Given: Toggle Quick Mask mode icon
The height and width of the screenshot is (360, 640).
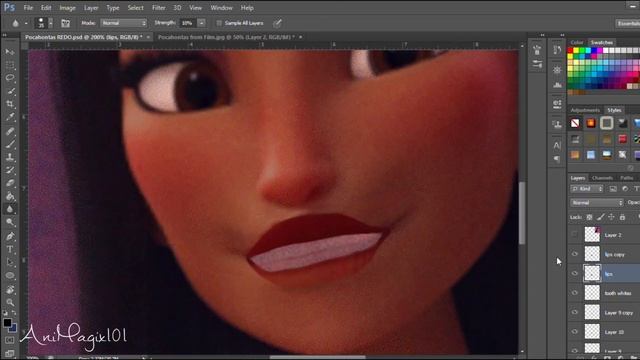Looking at the screenshot, I should [10, 340].
